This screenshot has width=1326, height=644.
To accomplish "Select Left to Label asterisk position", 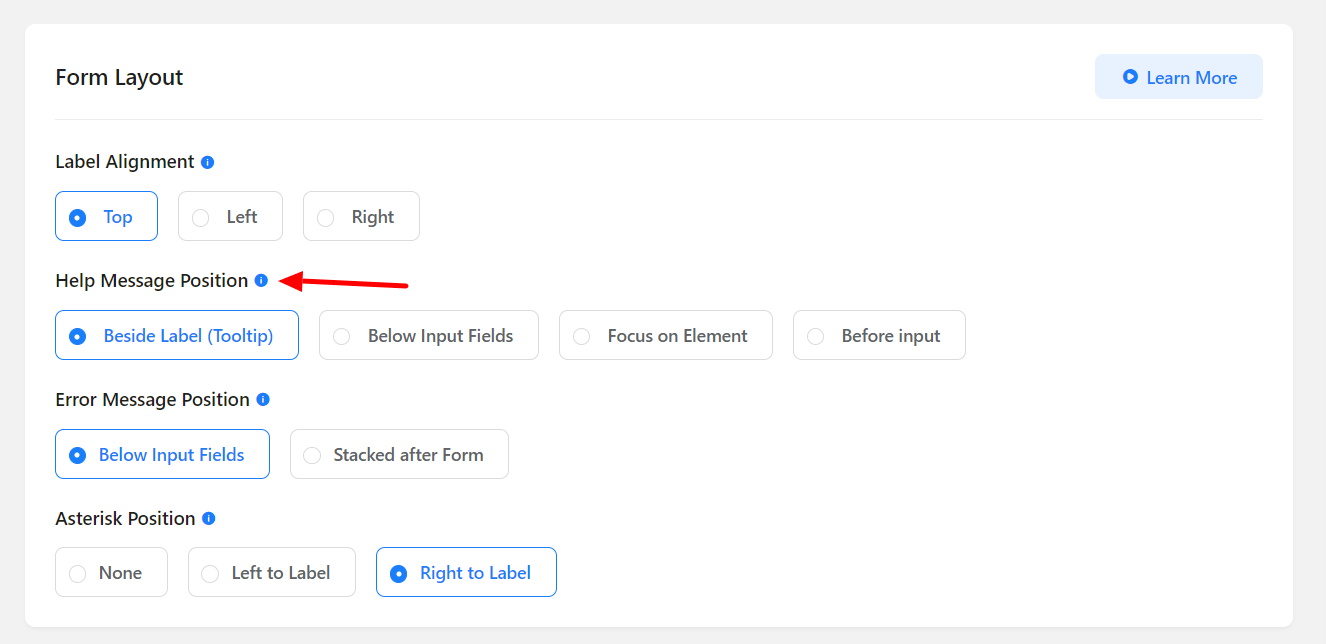I will 271,574.
